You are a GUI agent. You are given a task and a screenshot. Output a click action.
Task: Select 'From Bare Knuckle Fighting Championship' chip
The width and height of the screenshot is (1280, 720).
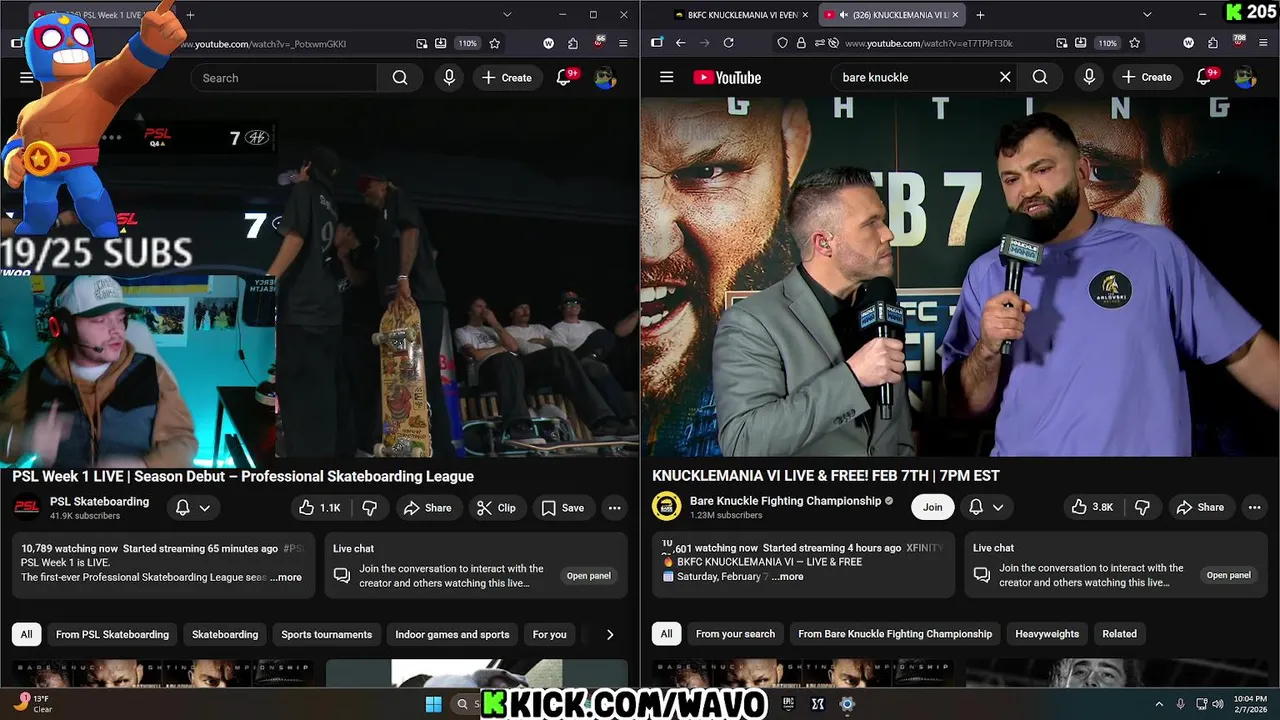895,633
